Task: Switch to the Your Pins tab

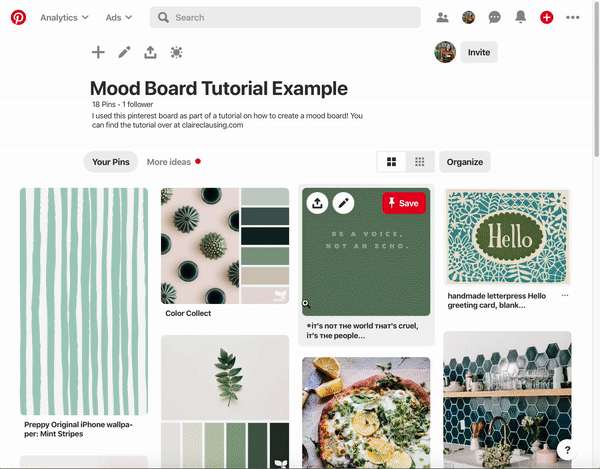Action: point(111,162)
